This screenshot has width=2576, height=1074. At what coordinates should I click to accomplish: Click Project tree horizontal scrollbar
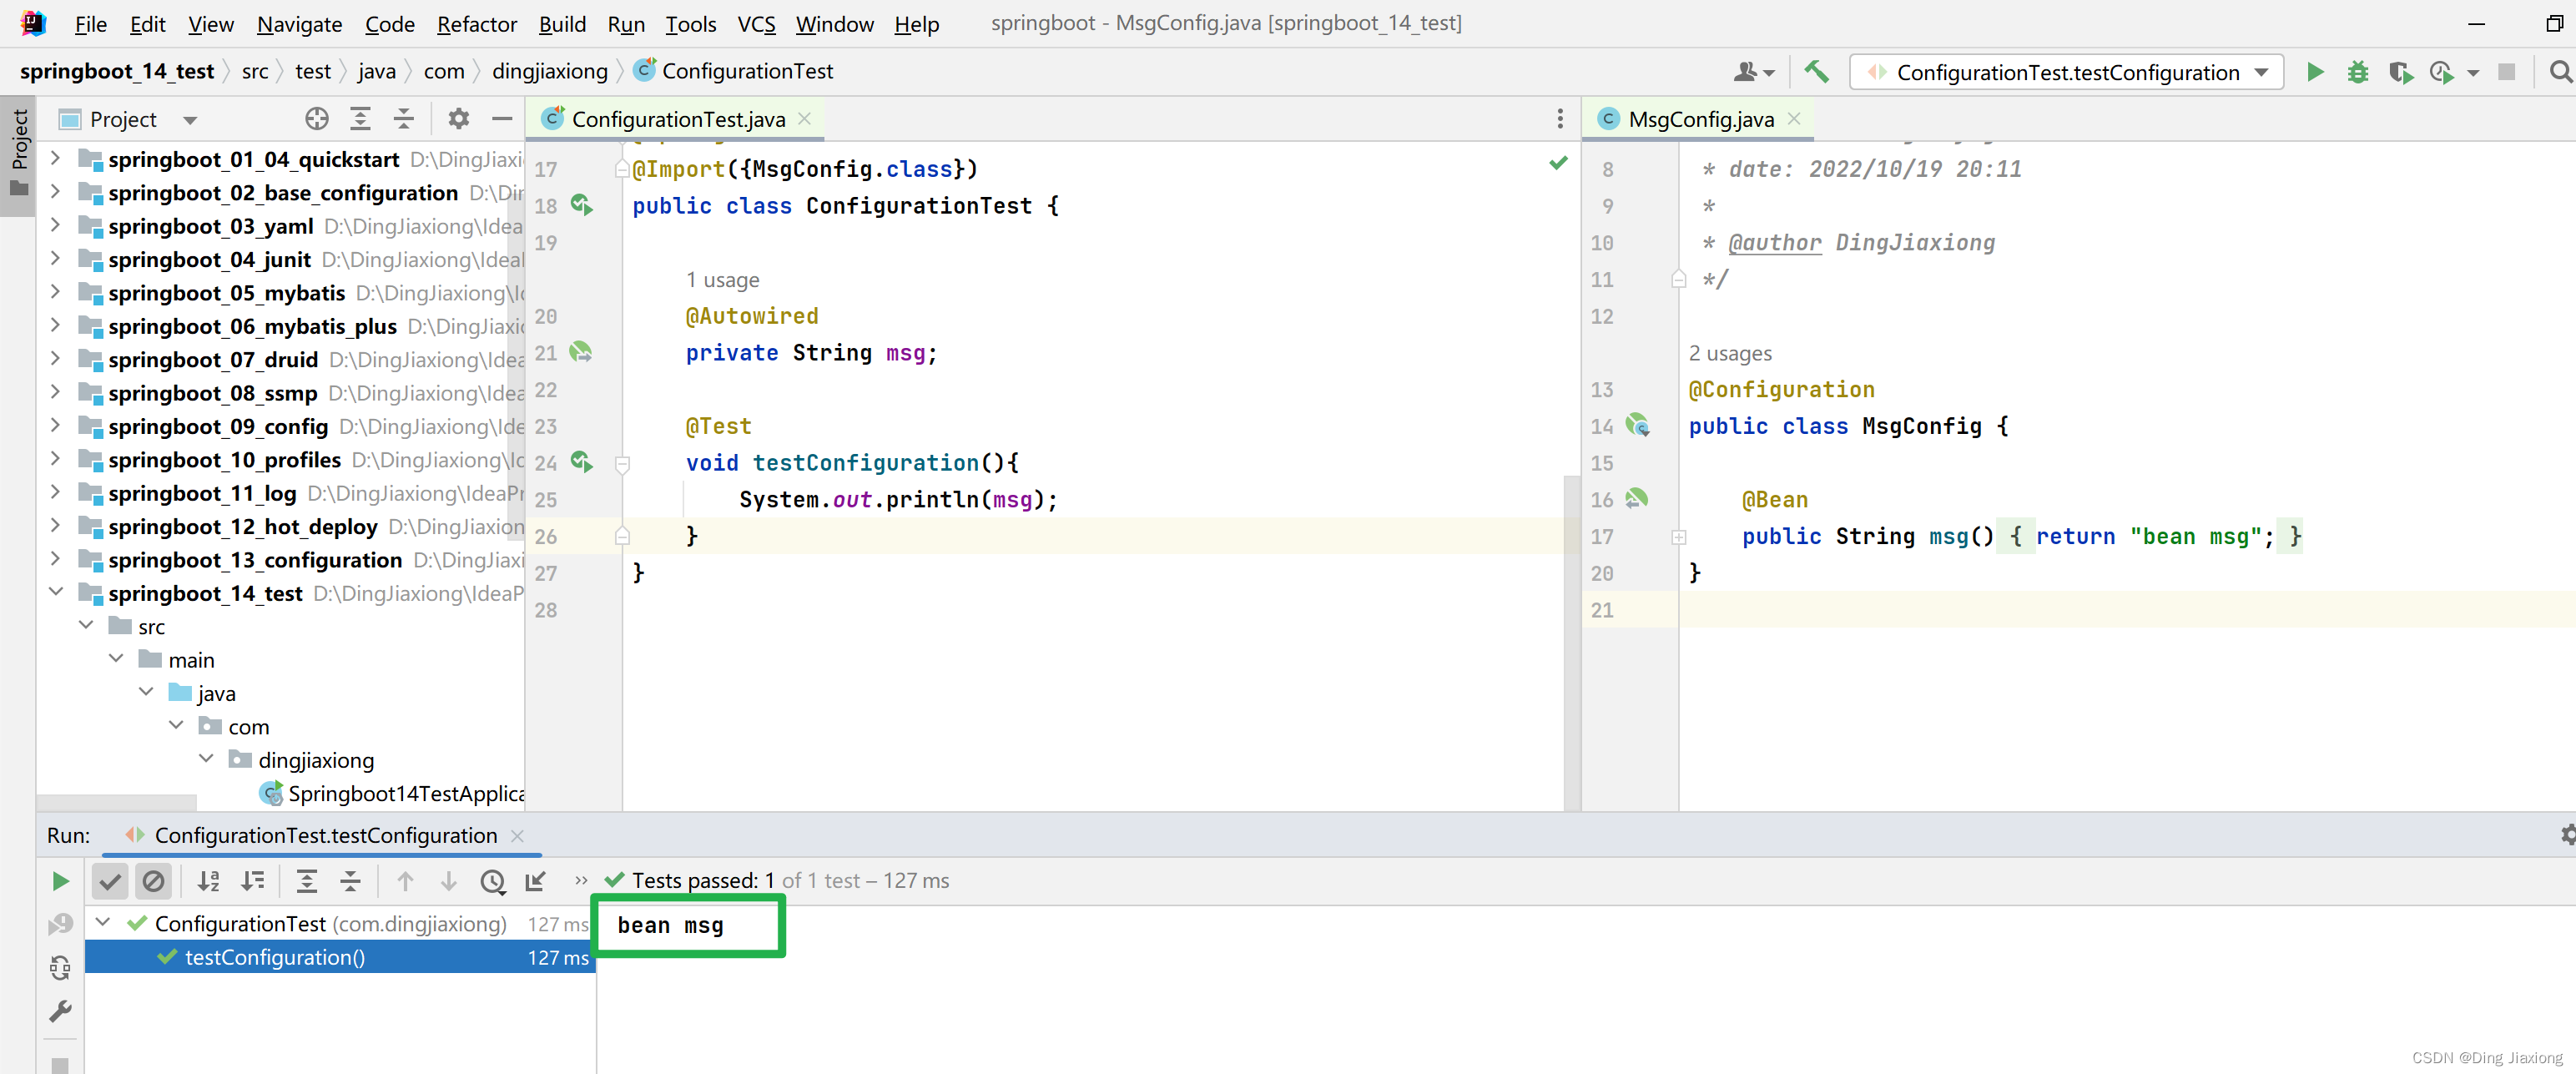[x=117, y=802]
